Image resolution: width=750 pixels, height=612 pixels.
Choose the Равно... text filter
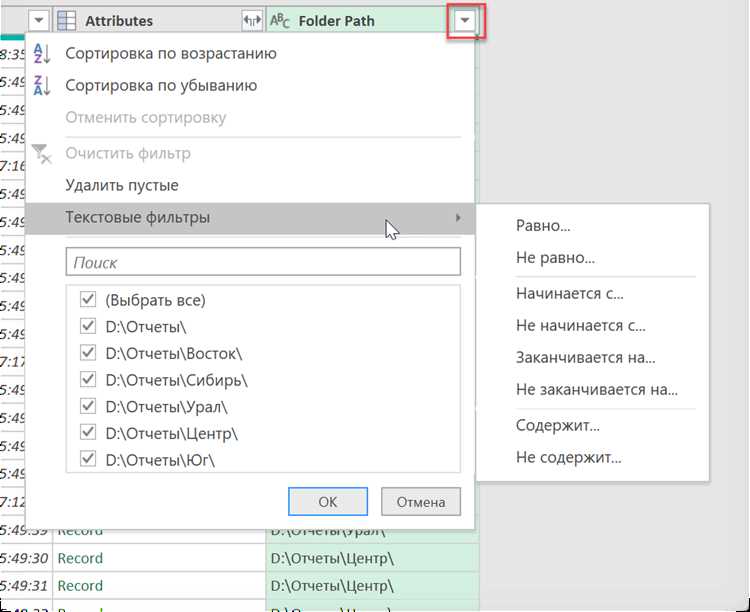pos(543,225)
